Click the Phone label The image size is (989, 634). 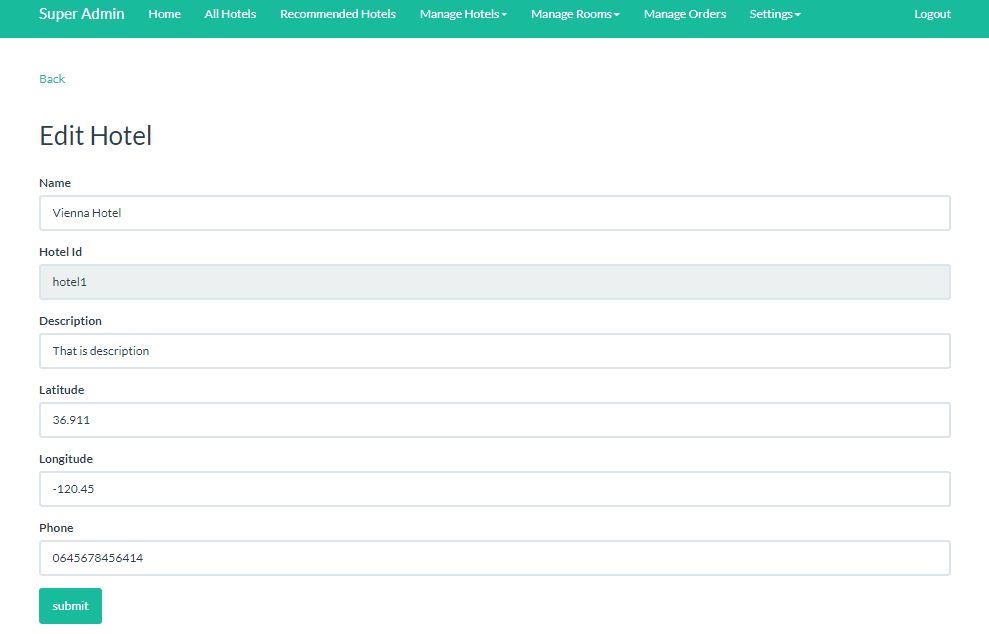pos(56,528)
